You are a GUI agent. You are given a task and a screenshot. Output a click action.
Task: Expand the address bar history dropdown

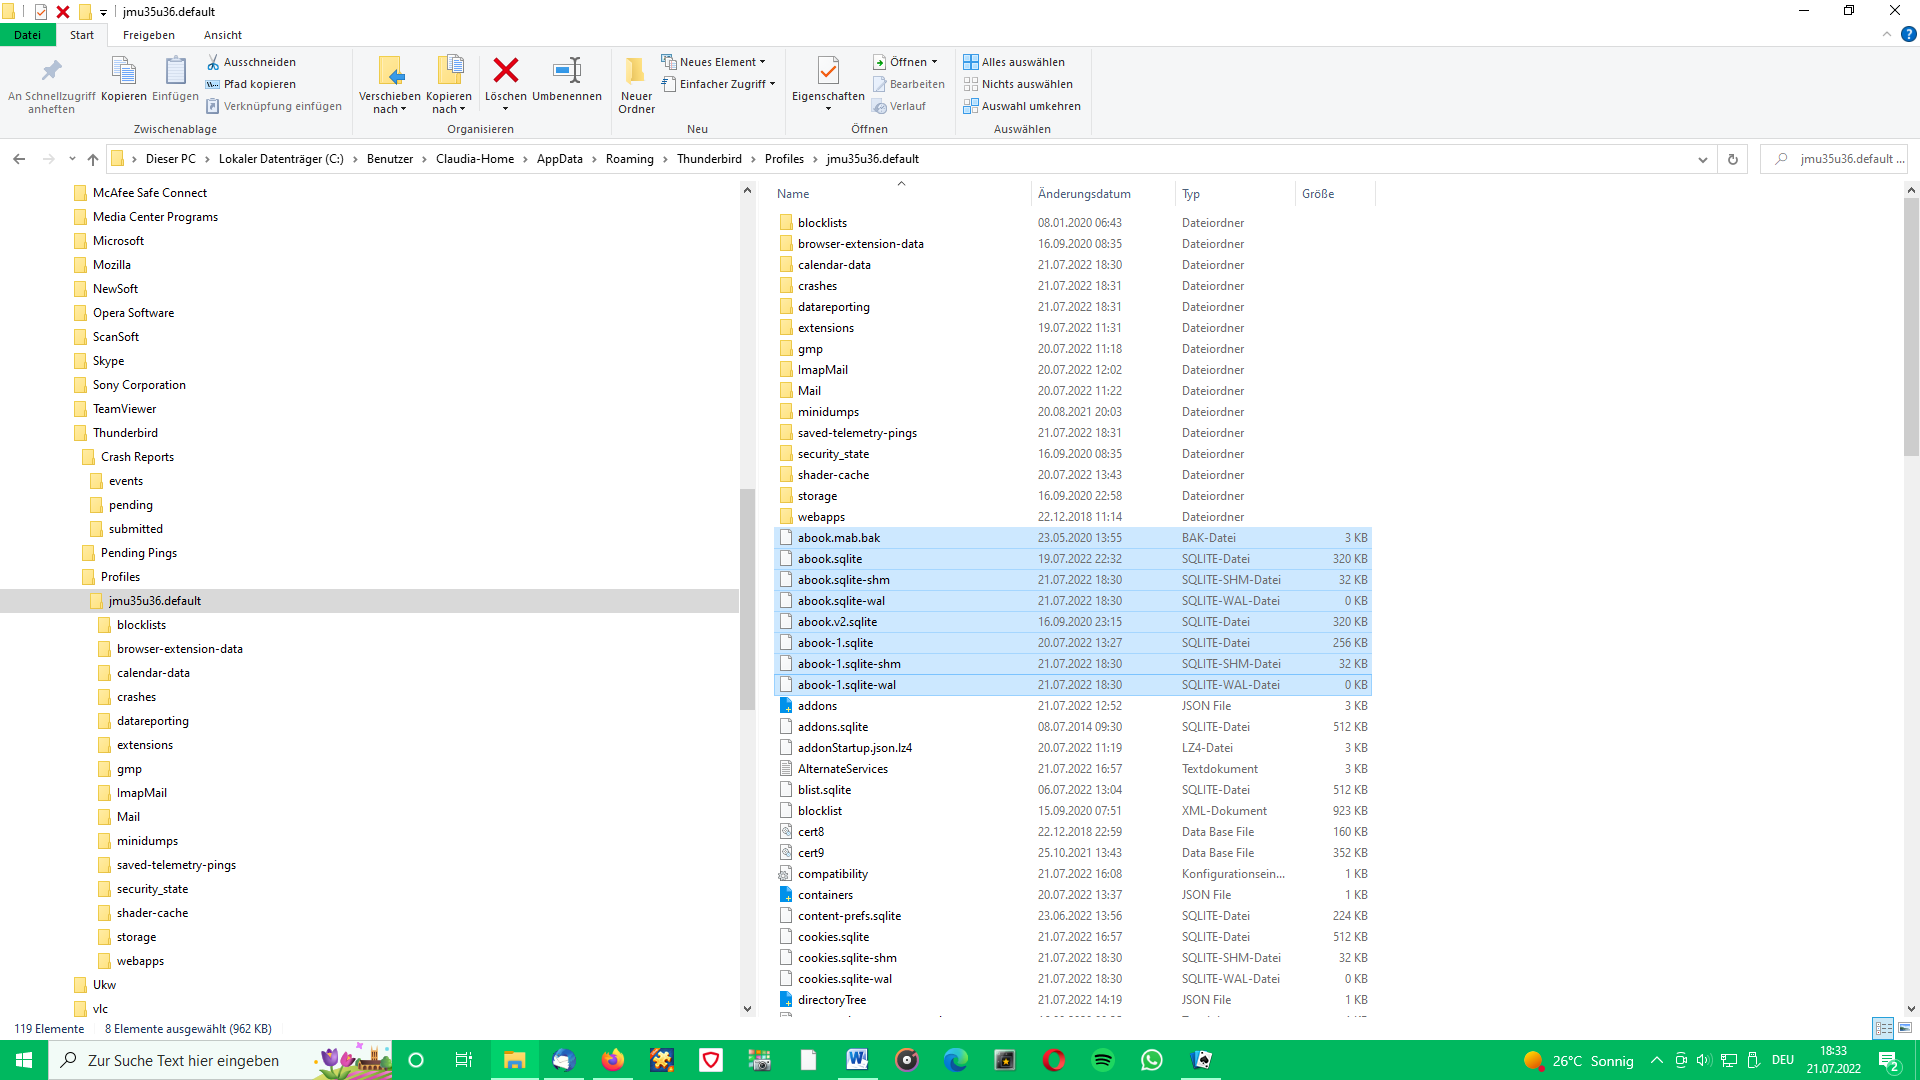pyautogui.click(x=1703, y=159)
